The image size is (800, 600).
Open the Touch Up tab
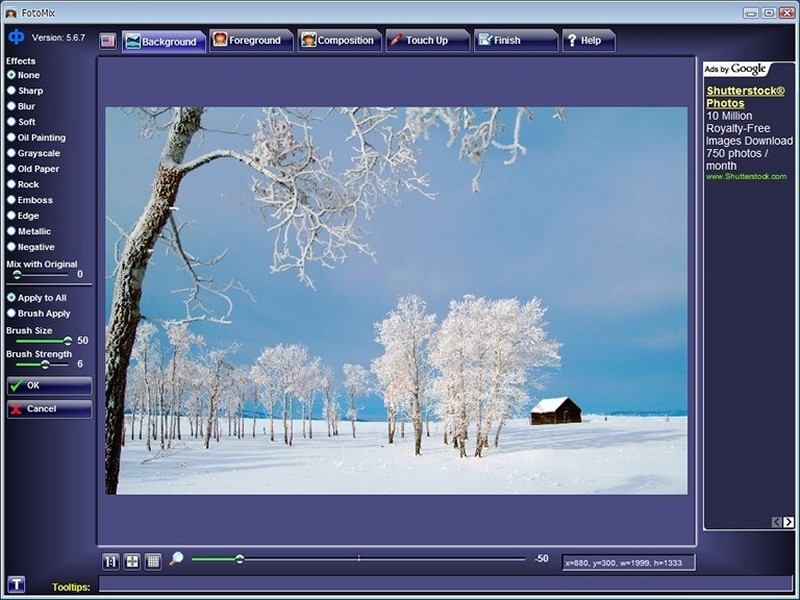(428, 40)
